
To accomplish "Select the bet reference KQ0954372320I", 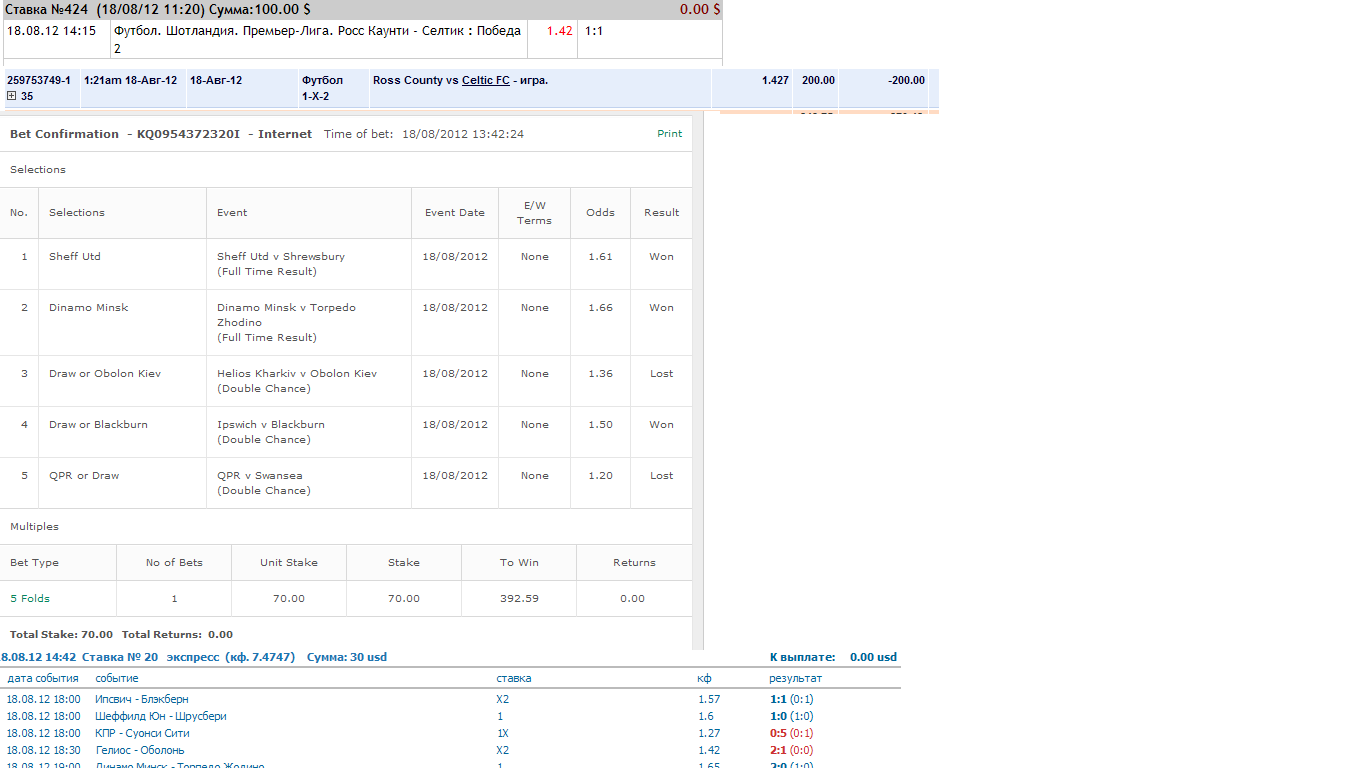I will click(188, 134).
